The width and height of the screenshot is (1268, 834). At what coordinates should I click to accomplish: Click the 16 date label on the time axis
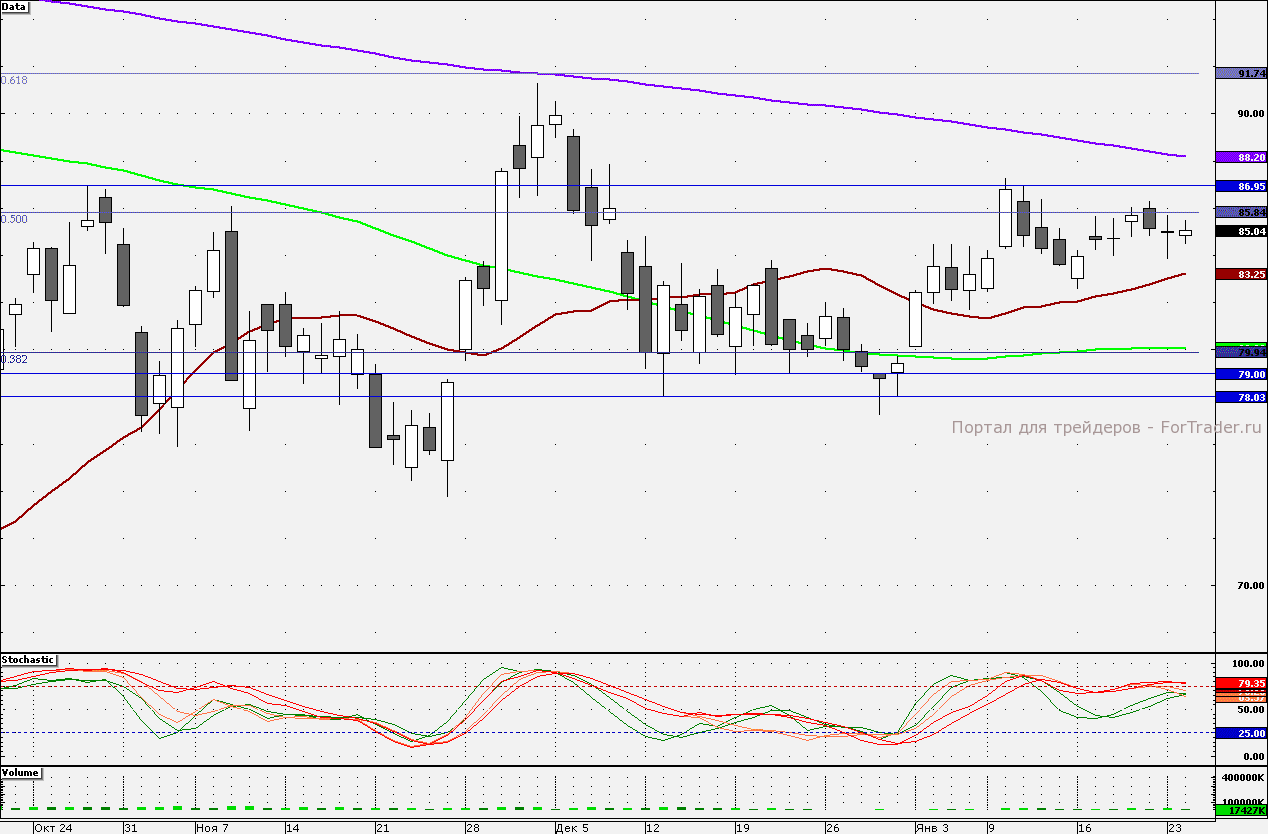(1084, 828)
